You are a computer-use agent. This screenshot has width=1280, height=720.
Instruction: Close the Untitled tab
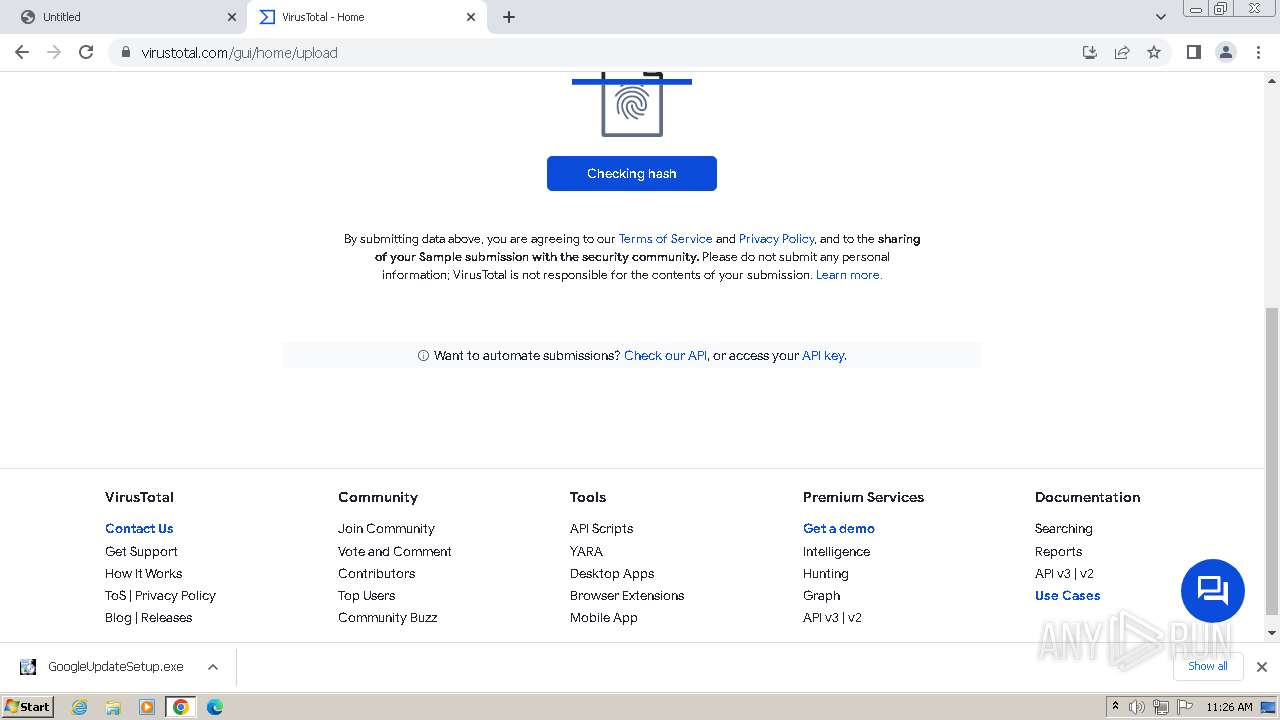[232, 17]
